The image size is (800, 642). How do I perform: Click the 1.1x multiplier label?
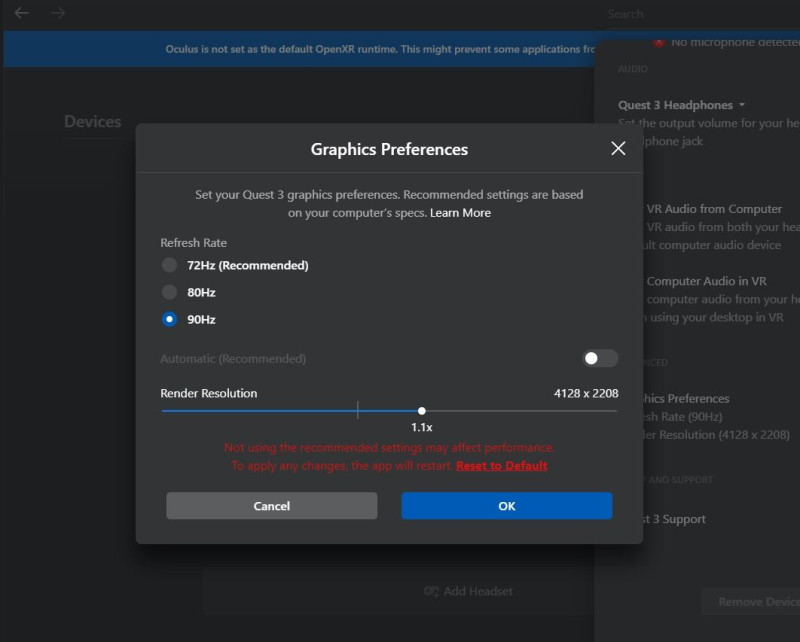[421, 427]
